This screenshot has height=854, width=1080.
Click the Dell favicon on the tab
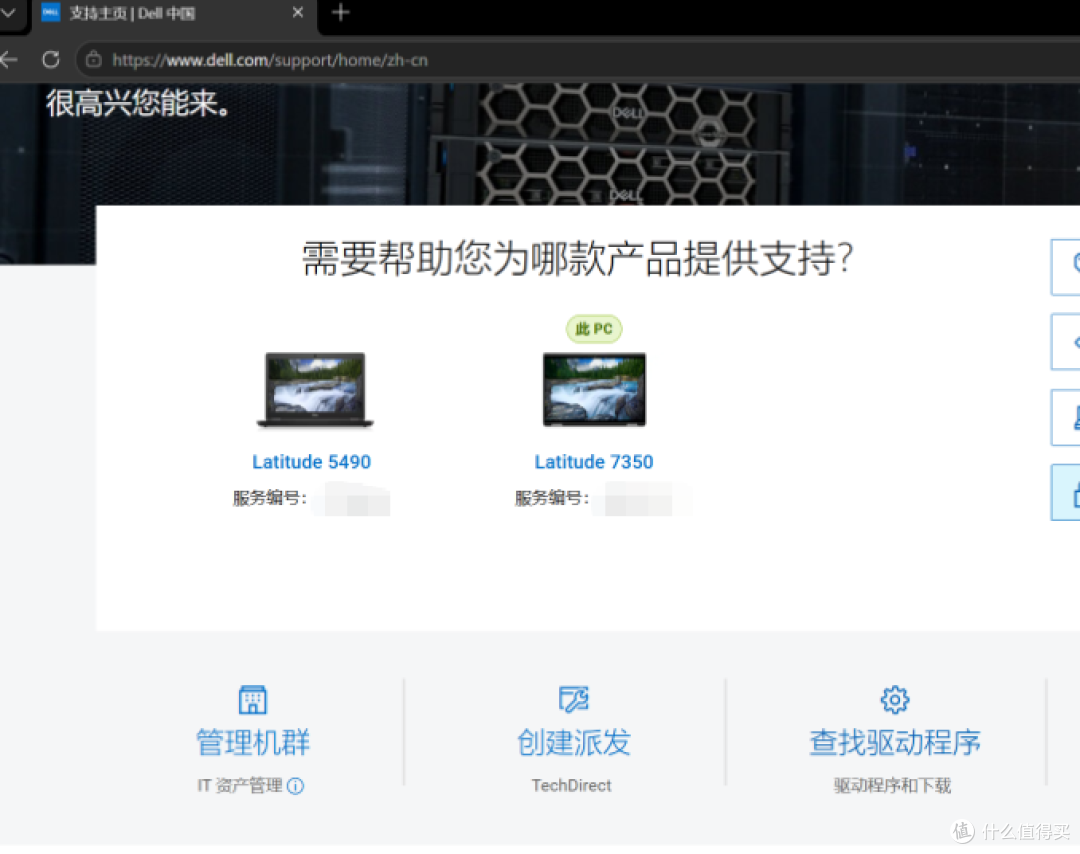[51, 12]
